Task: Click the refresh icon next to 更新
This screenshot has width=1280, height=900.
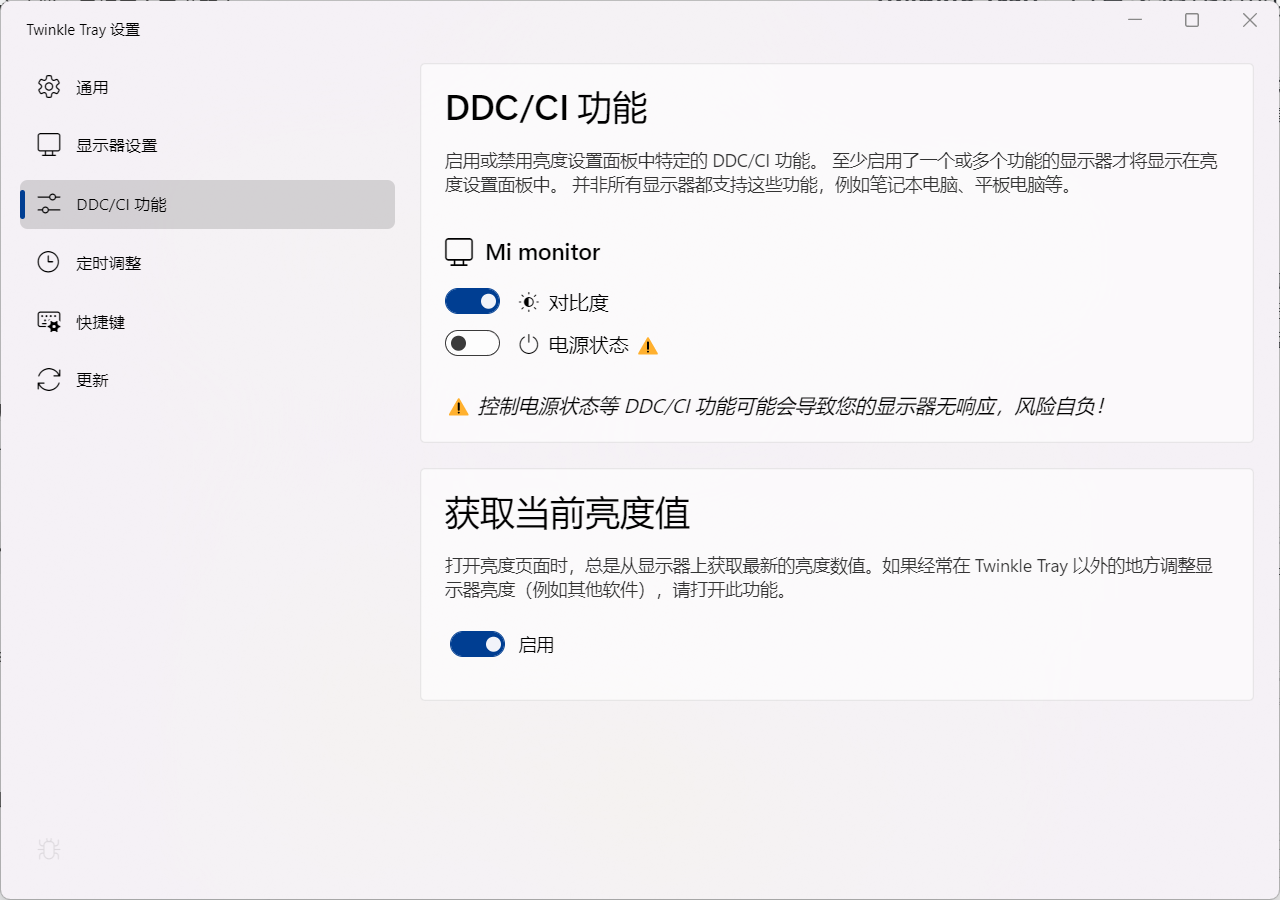Action: coord(48,379)
